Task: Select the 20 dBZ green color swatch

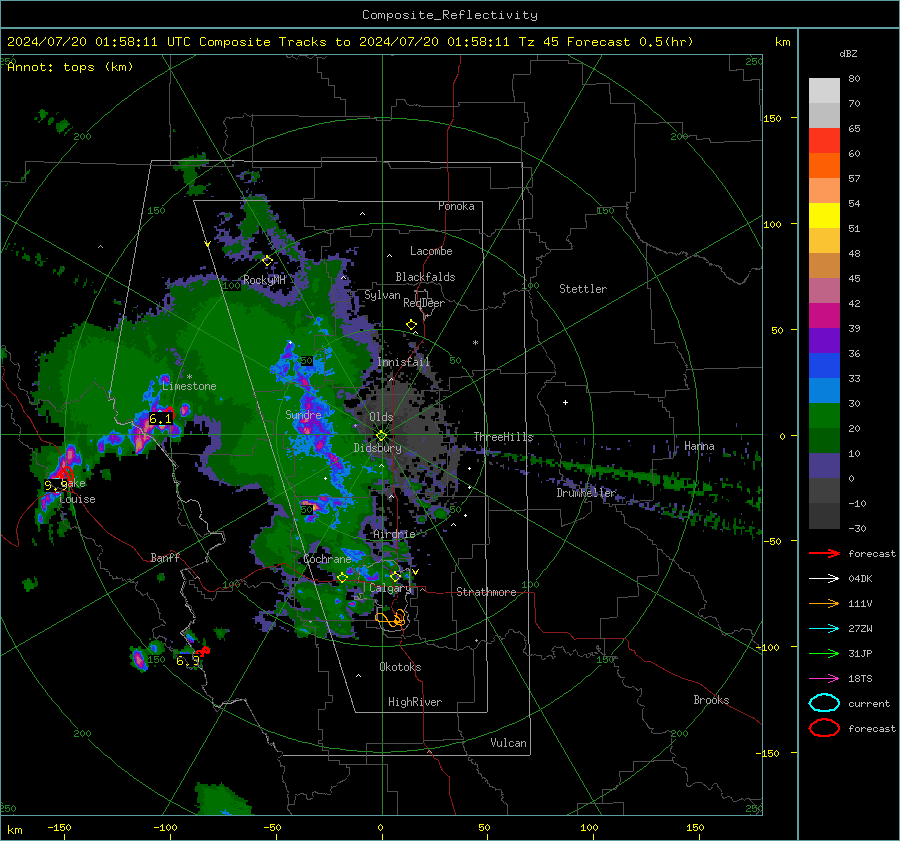Action: pyautogui.click(x=824, y=416)
